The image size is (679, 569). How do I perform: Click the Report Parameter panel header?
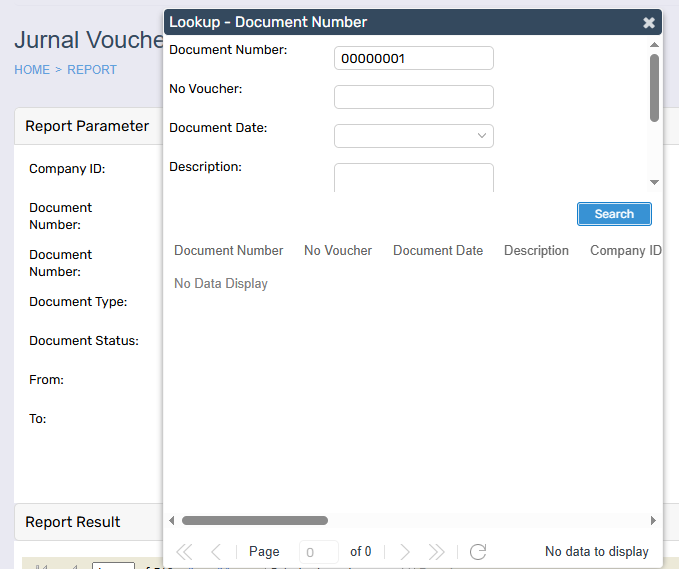click(89, 126)
